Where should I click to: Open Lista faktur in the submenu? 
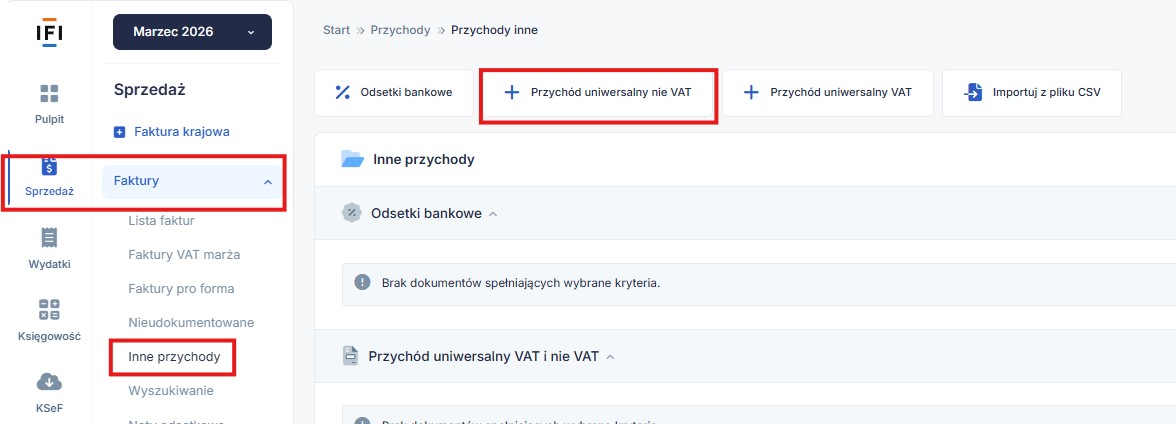point(161,221)
